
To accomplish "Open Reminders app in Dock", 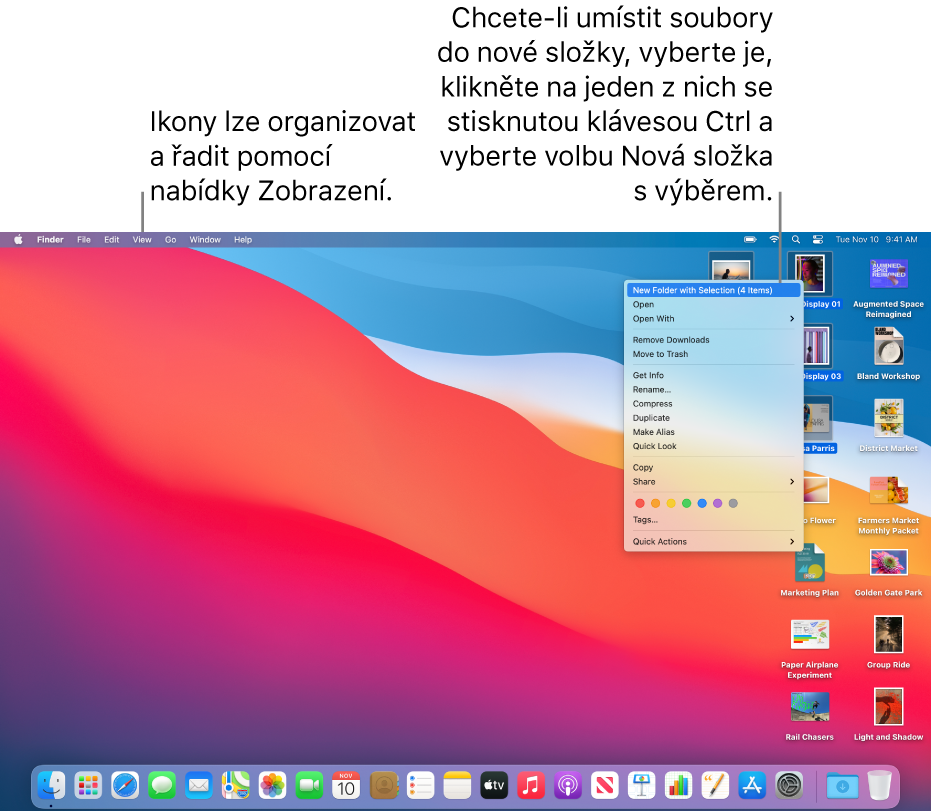I will pos(420,785).
